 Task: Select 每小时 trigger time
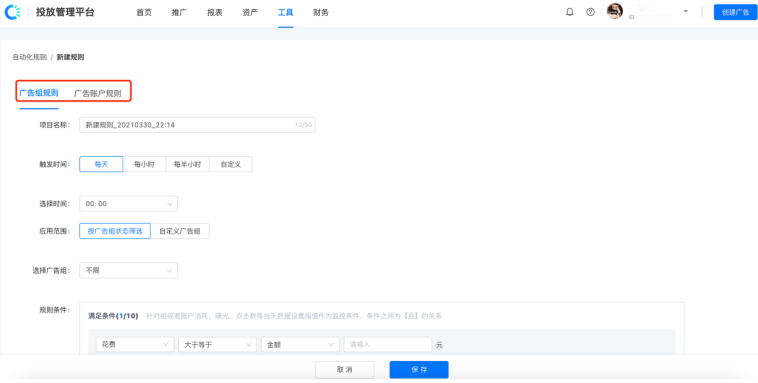point(145,164)
